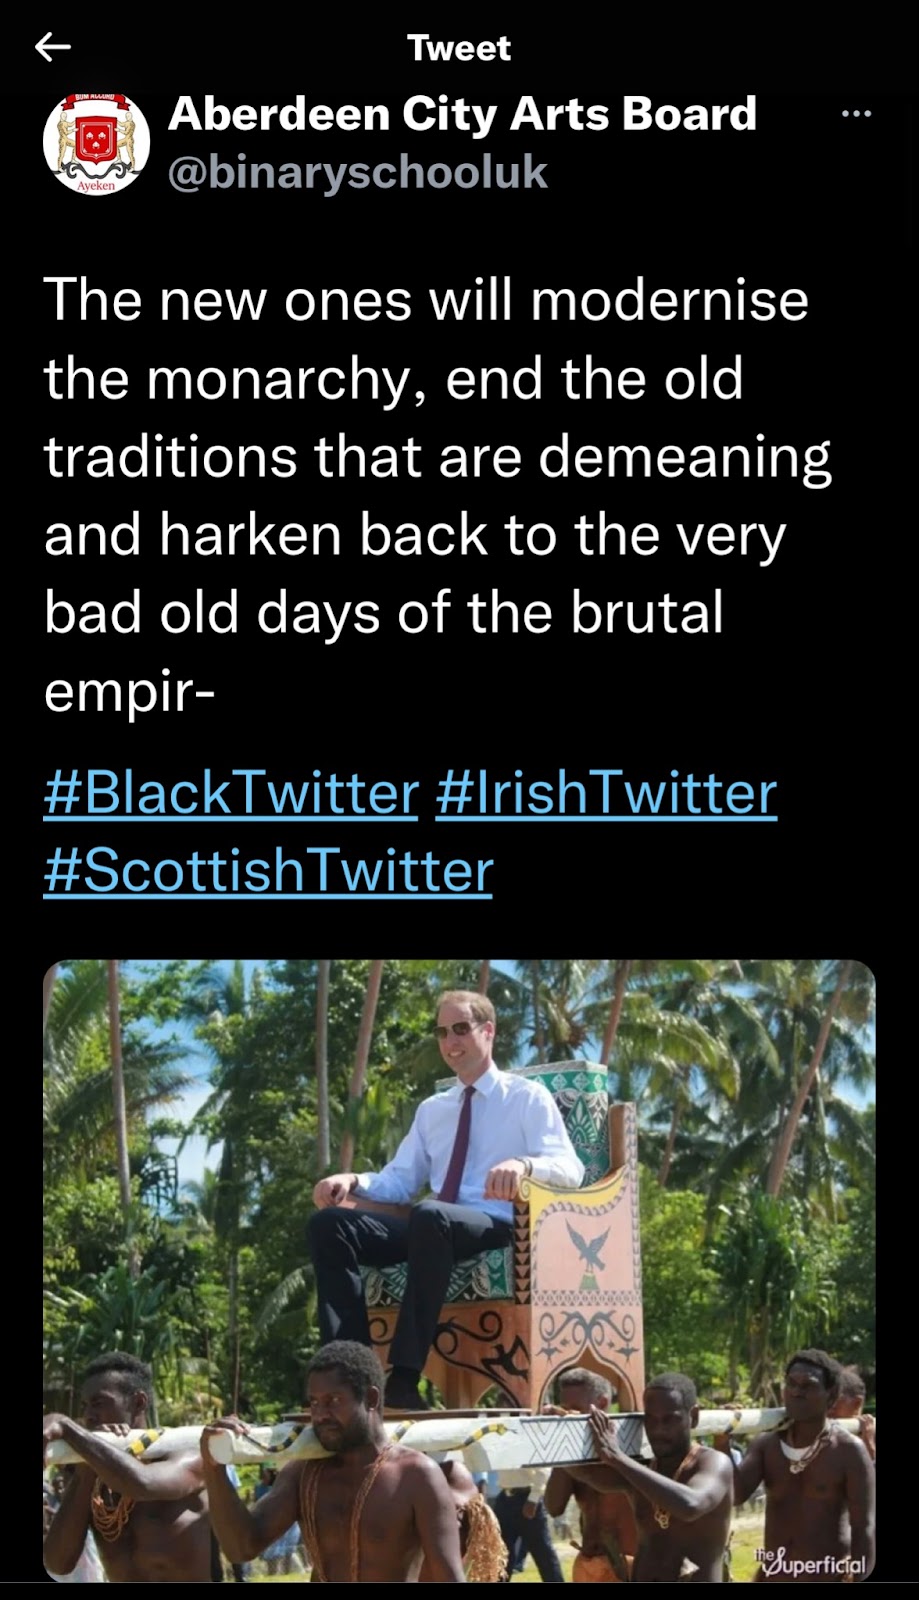The image size is (919, 1600).
Task: Click the @binaryschooluk handle
Action: (x=358, y=172)
